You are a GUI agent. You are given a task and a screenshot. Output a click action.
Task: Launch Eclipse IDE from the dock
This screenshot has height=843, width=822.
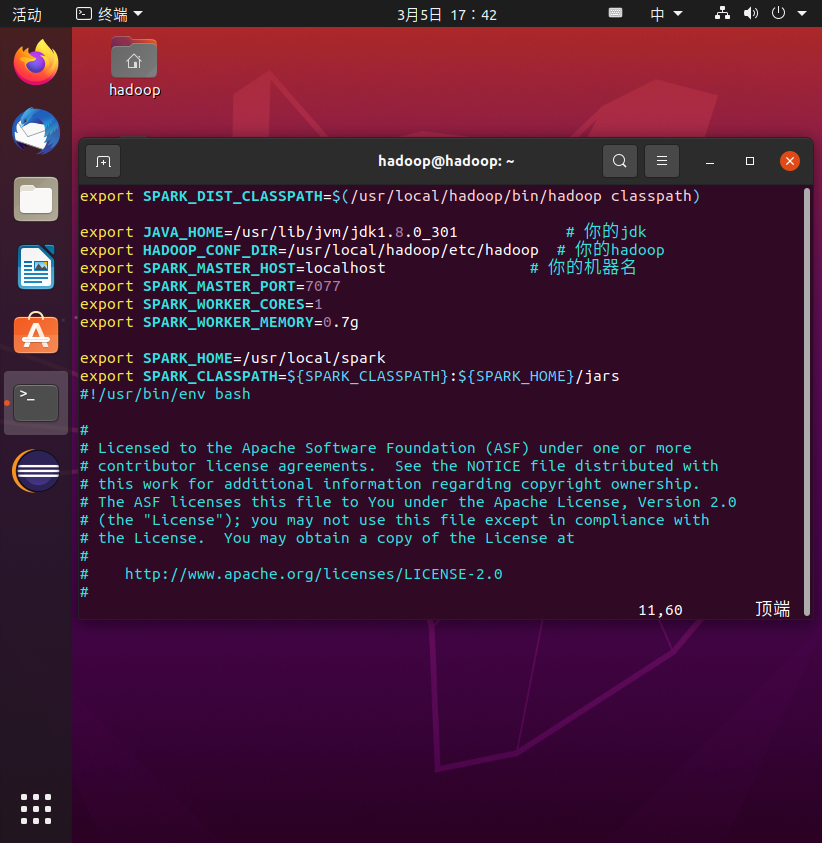click(36, 471)
